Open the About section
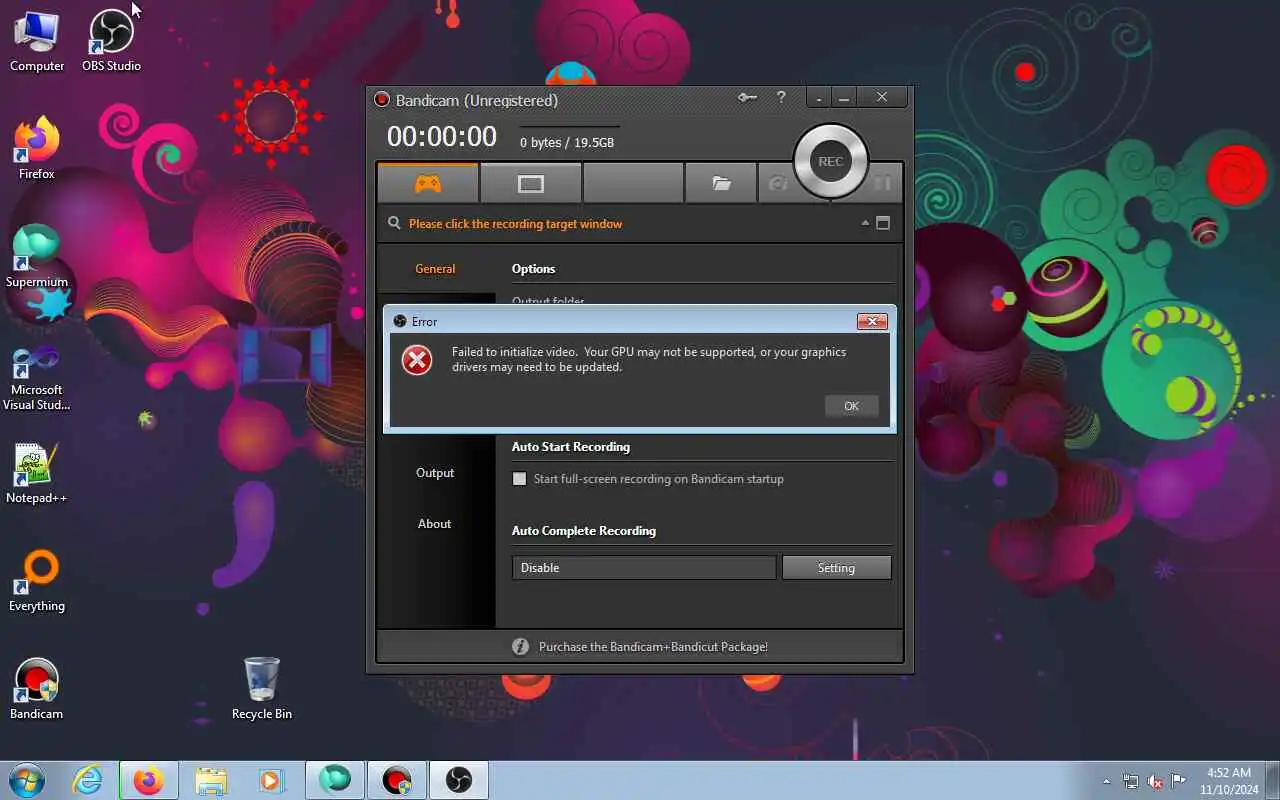1280x800 pixels. pyautogui.click(x=435, y=524)
